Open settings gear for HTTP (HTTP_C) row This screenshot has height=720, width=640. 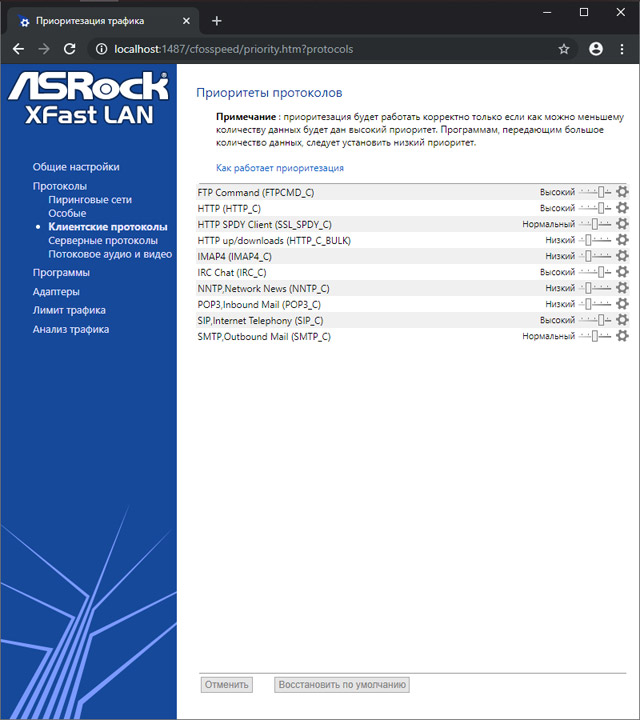pyautogui.click(x=622, y=208)
